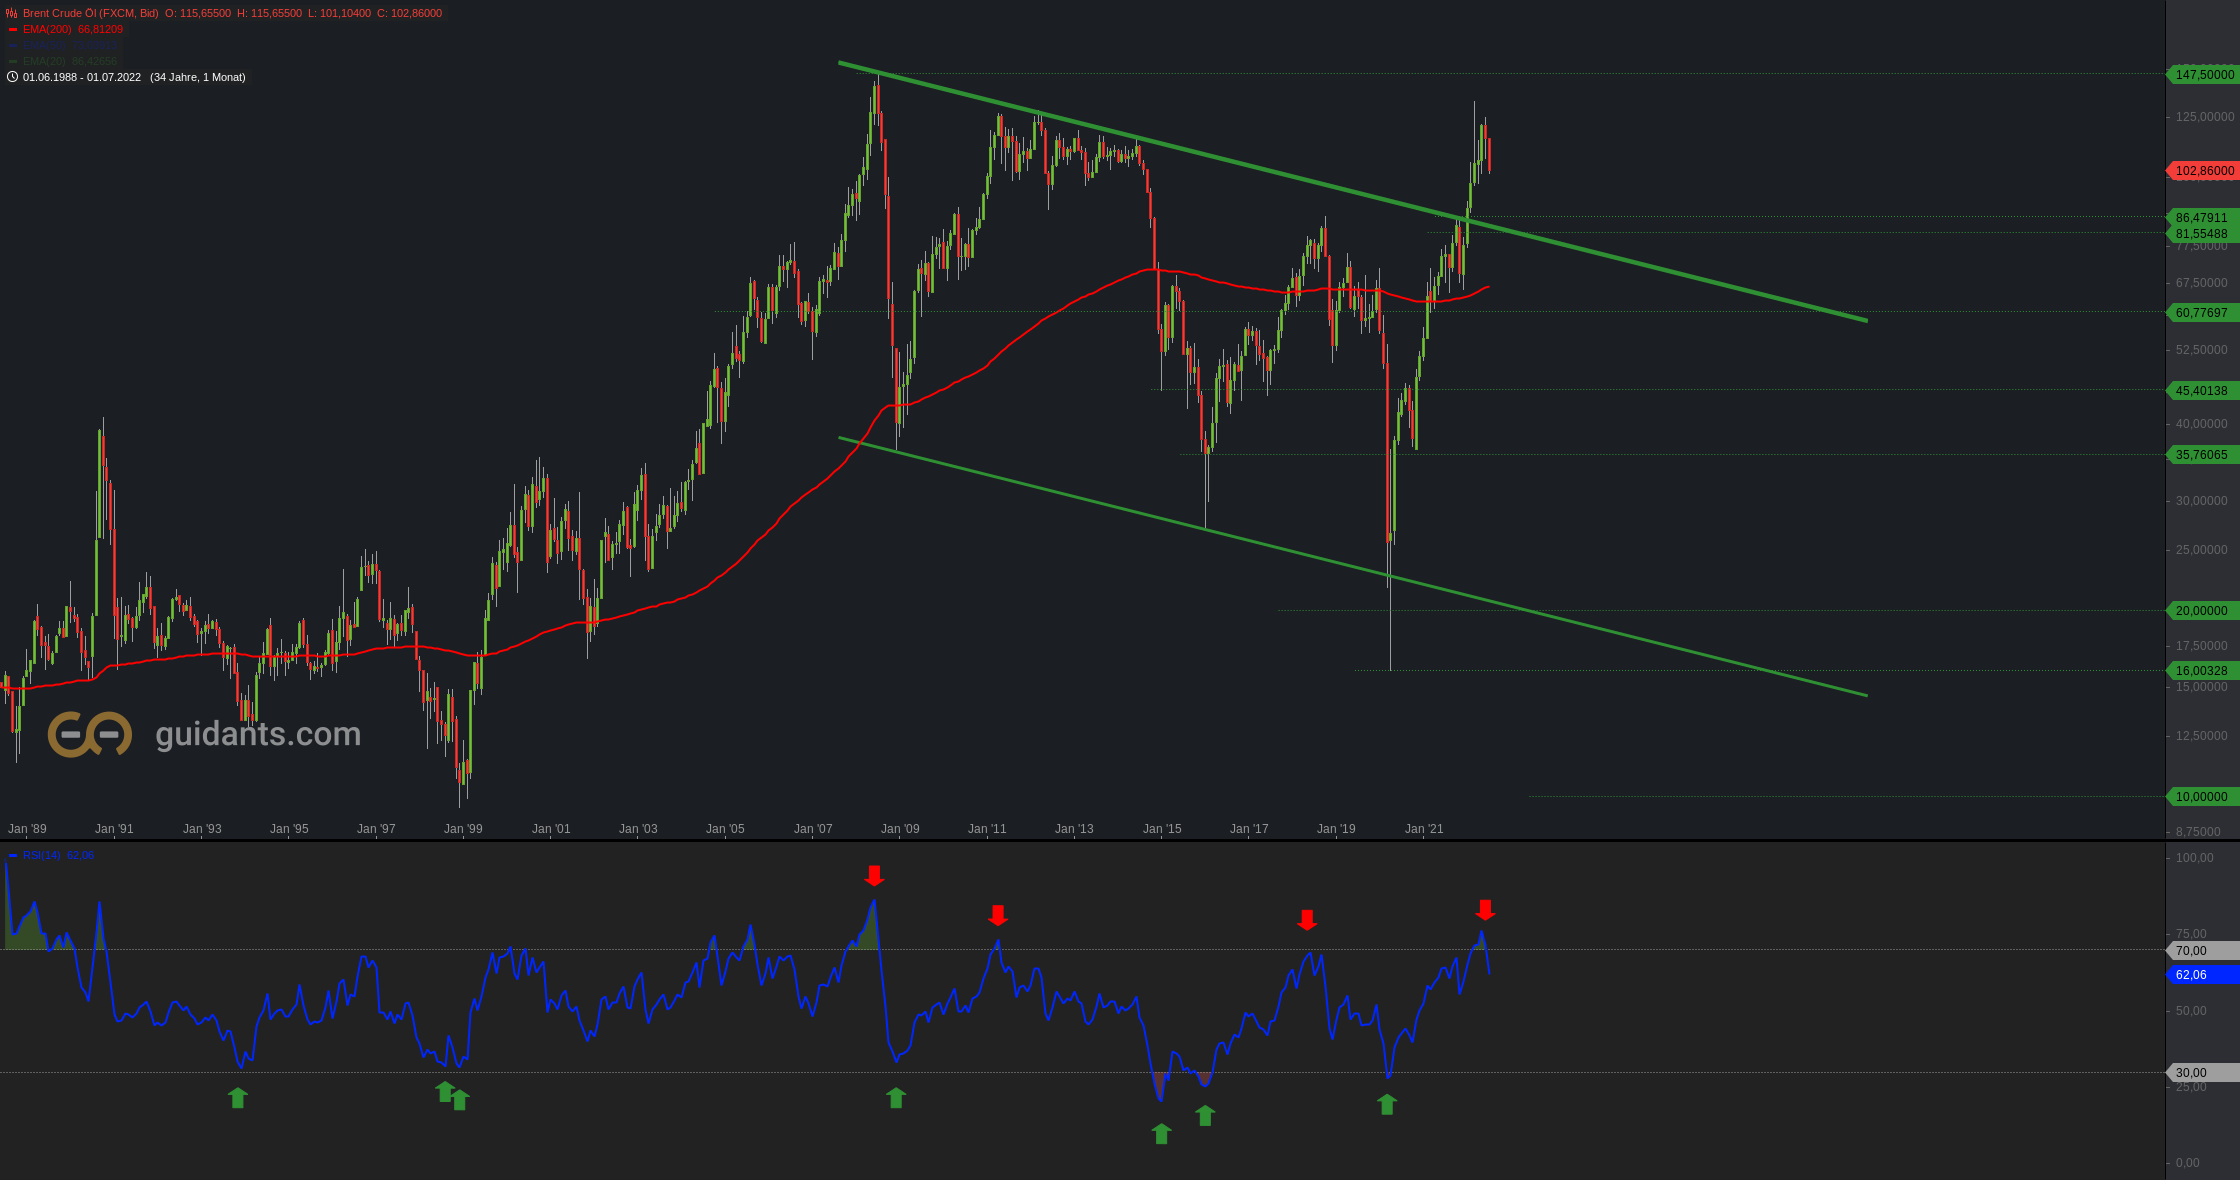Click the lowest green up arrow in the RSI panel
This screenshot has width=2240, height=1180.
1161,1133
